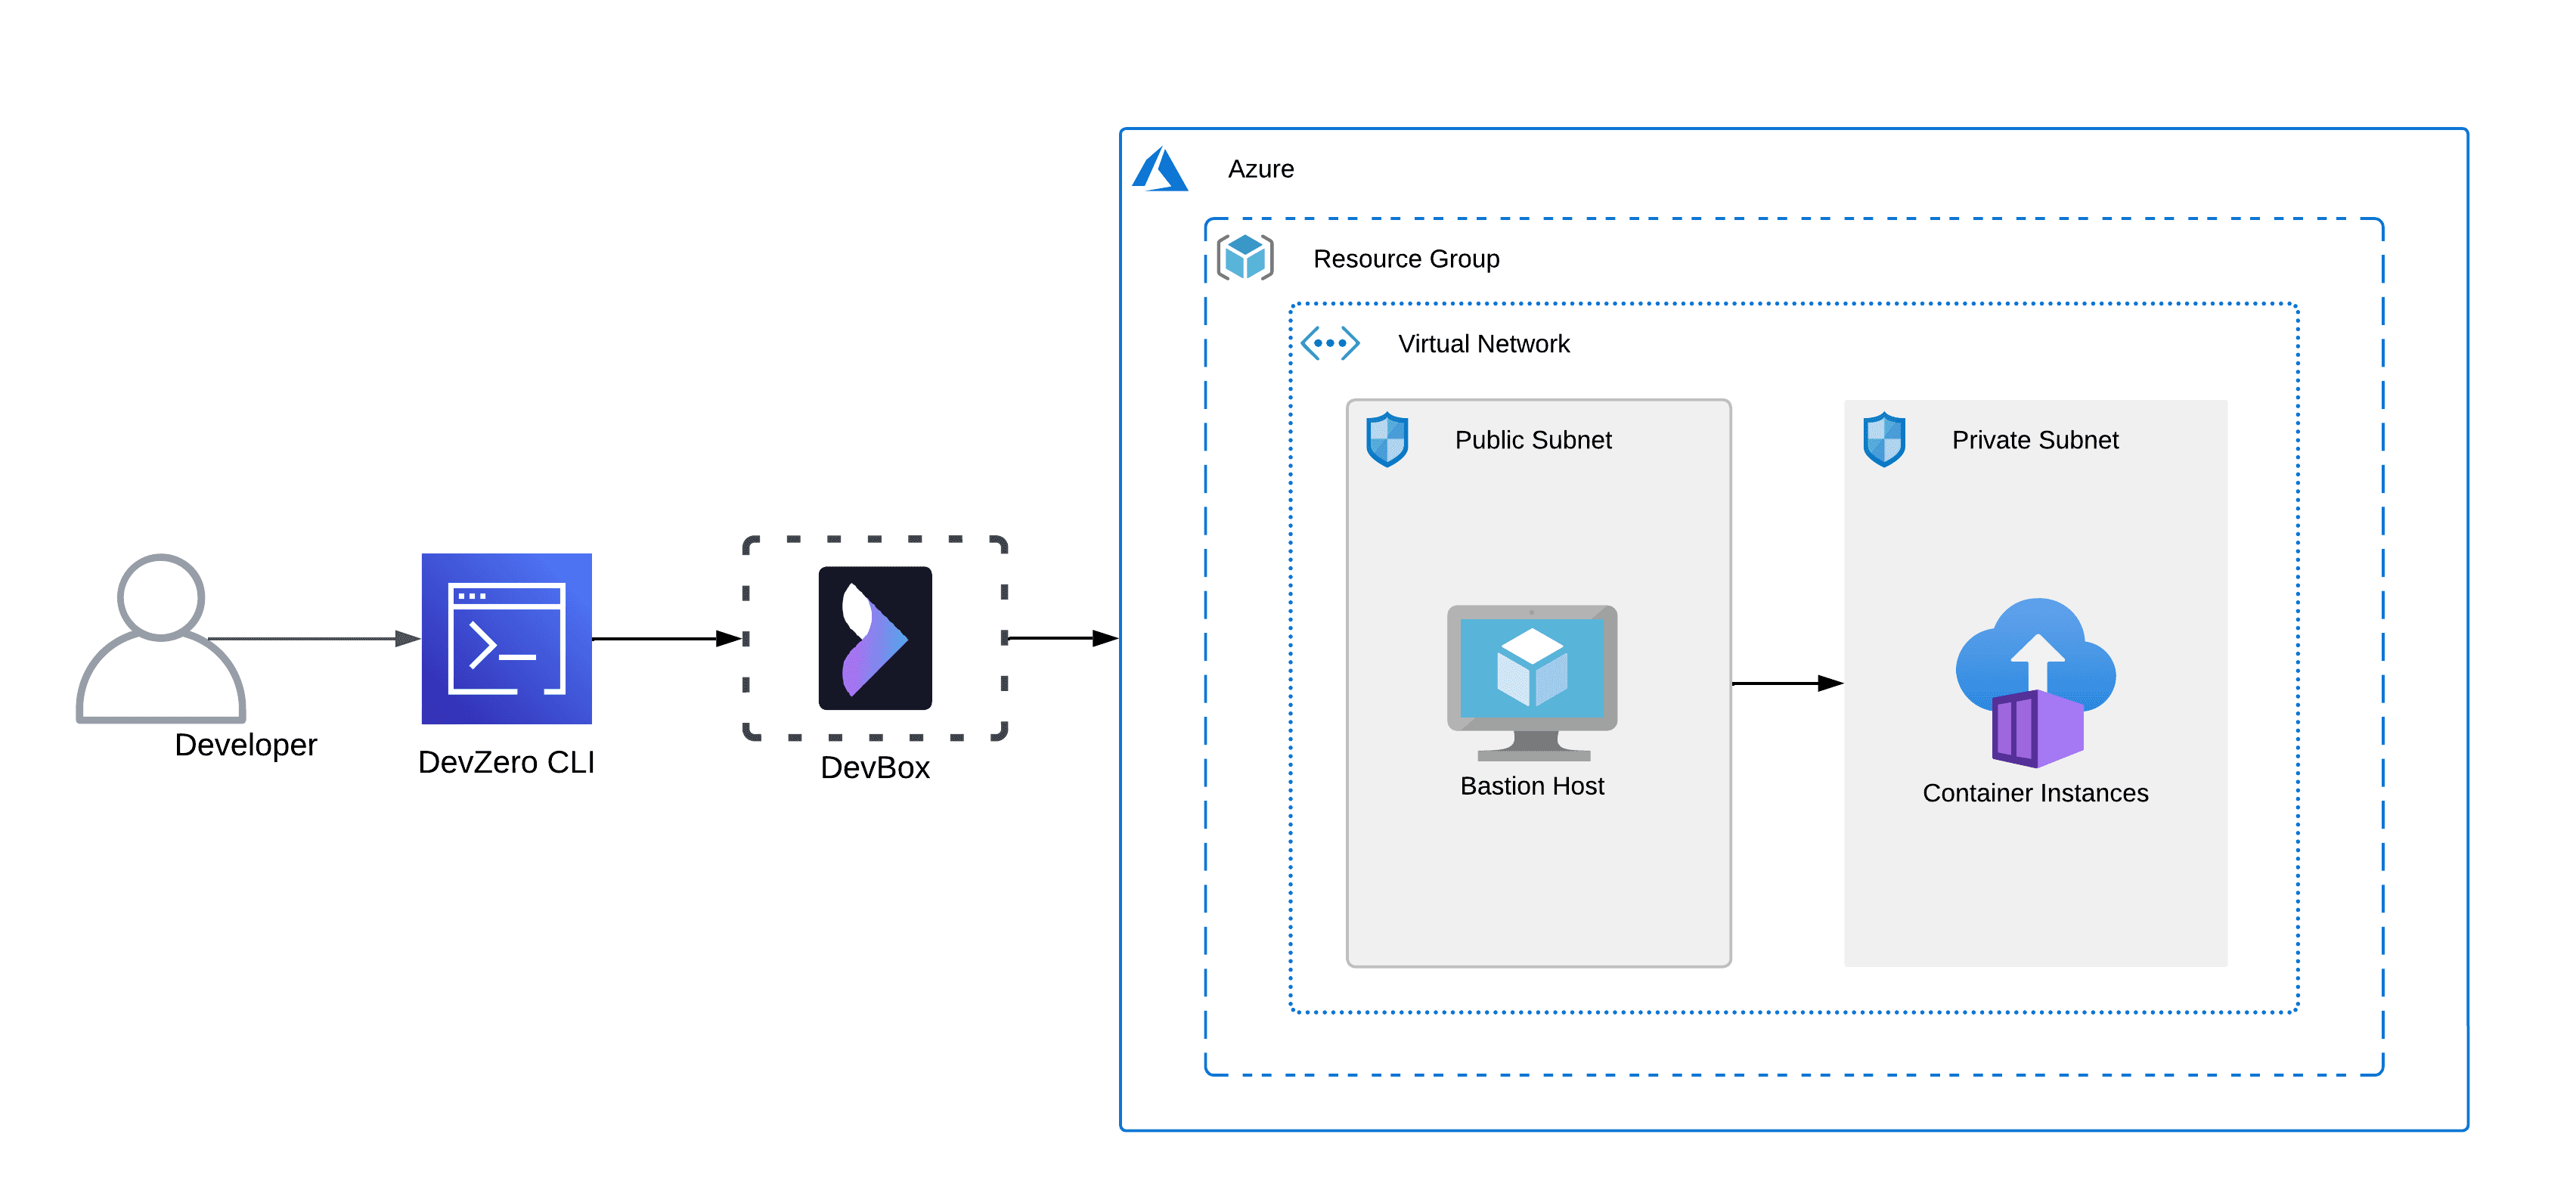
Task: Select the Container Instances cloud icon
Action: pyautogui.click(x=2036, y=682)
